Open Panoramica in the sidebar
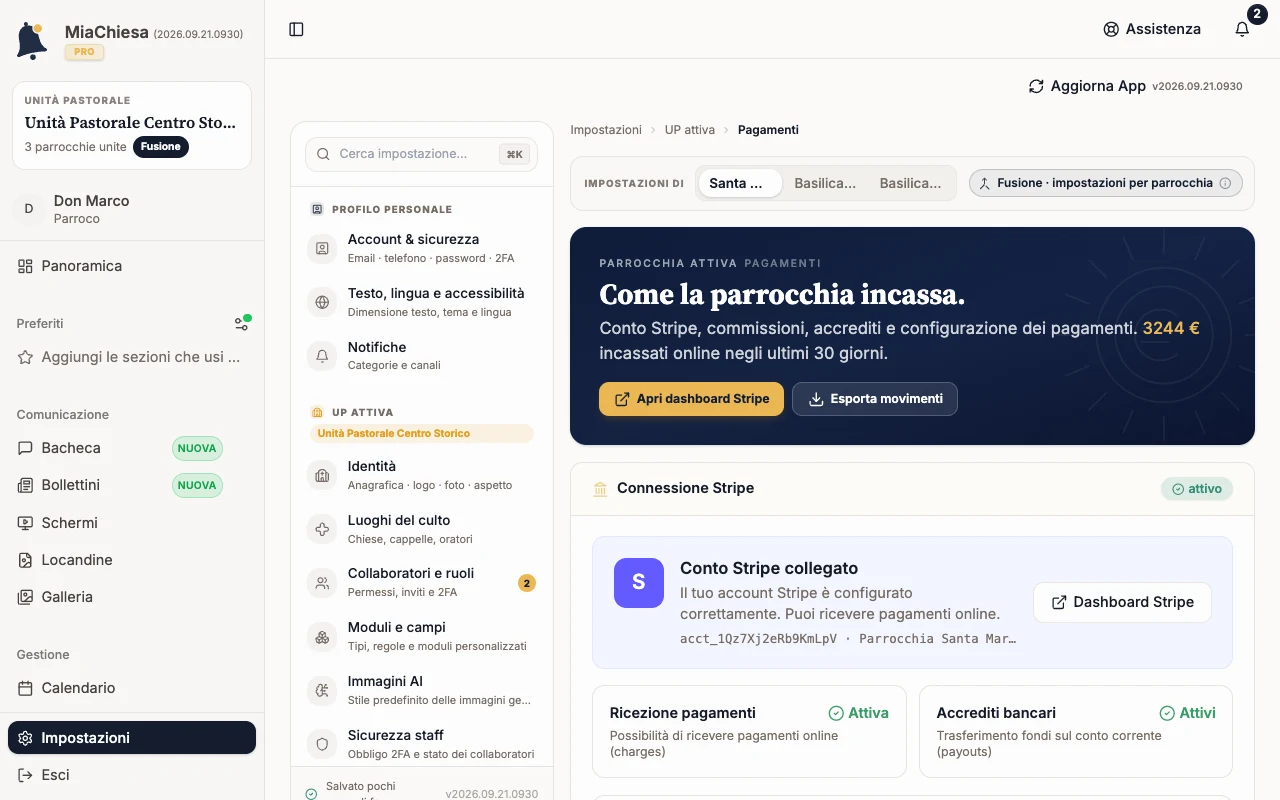This screenshot has width=1280, height=800. tap(132, 266)
